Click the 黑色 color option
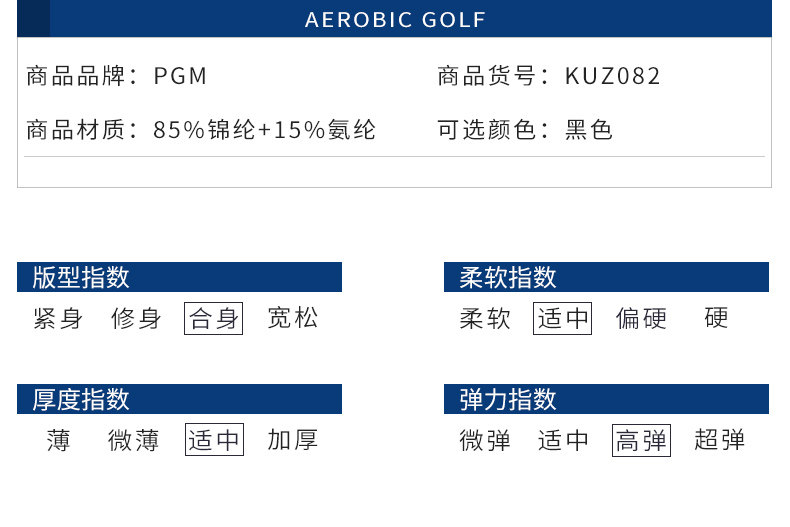 click(x=589, y=129)
